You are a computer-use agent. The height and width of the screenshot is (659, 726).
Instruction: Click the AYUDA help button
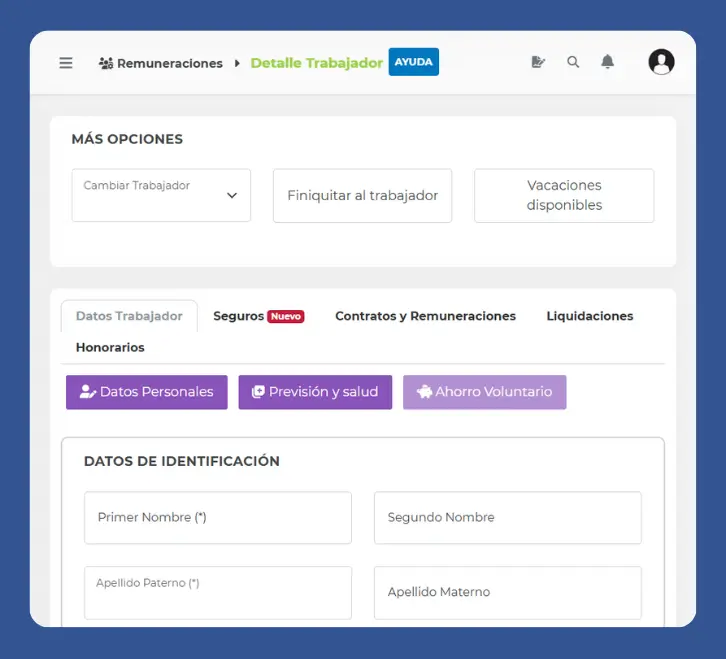pos(413,62)
